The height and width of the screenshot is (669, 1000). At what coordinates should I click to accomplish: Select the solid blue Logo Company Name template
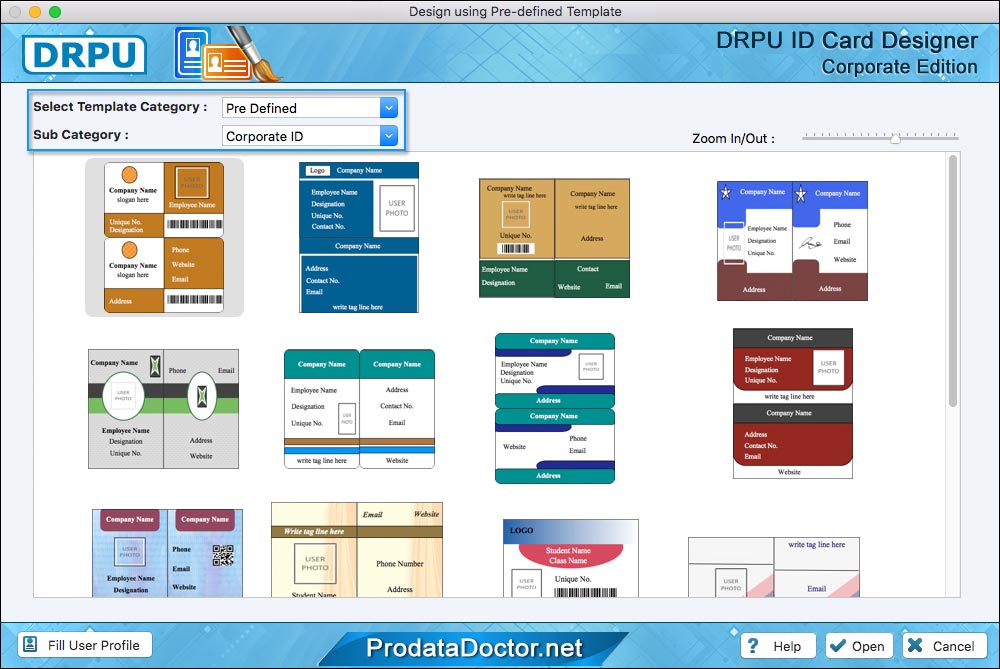click(359, 237)
